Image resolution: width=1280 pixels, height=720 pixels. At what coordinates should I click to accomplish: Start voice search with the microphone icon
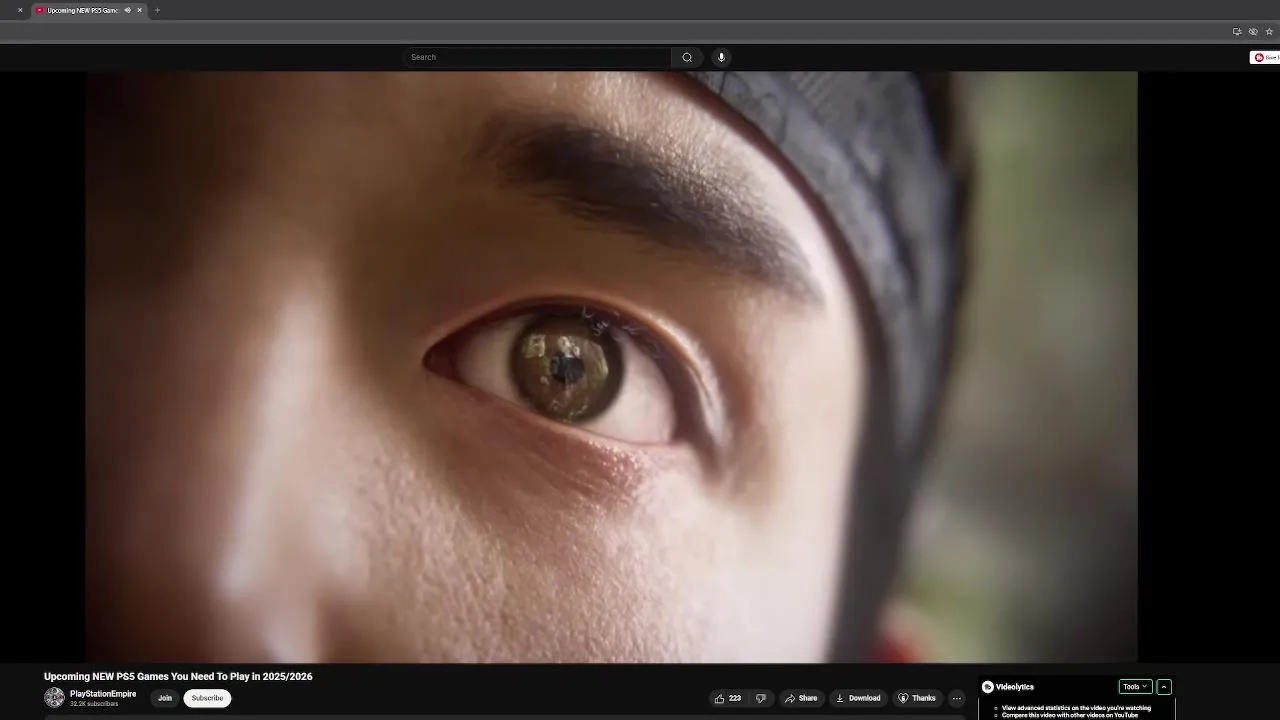pos(721,57)
